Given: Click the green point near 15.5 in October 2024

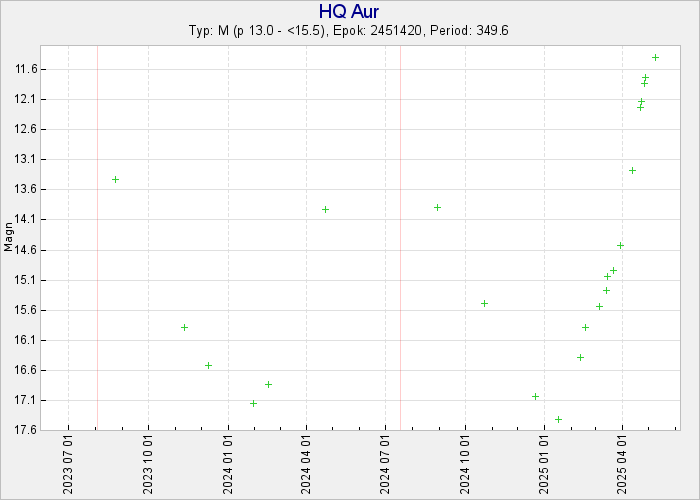Looking at the screenshot, I should [x=484, y=303].
